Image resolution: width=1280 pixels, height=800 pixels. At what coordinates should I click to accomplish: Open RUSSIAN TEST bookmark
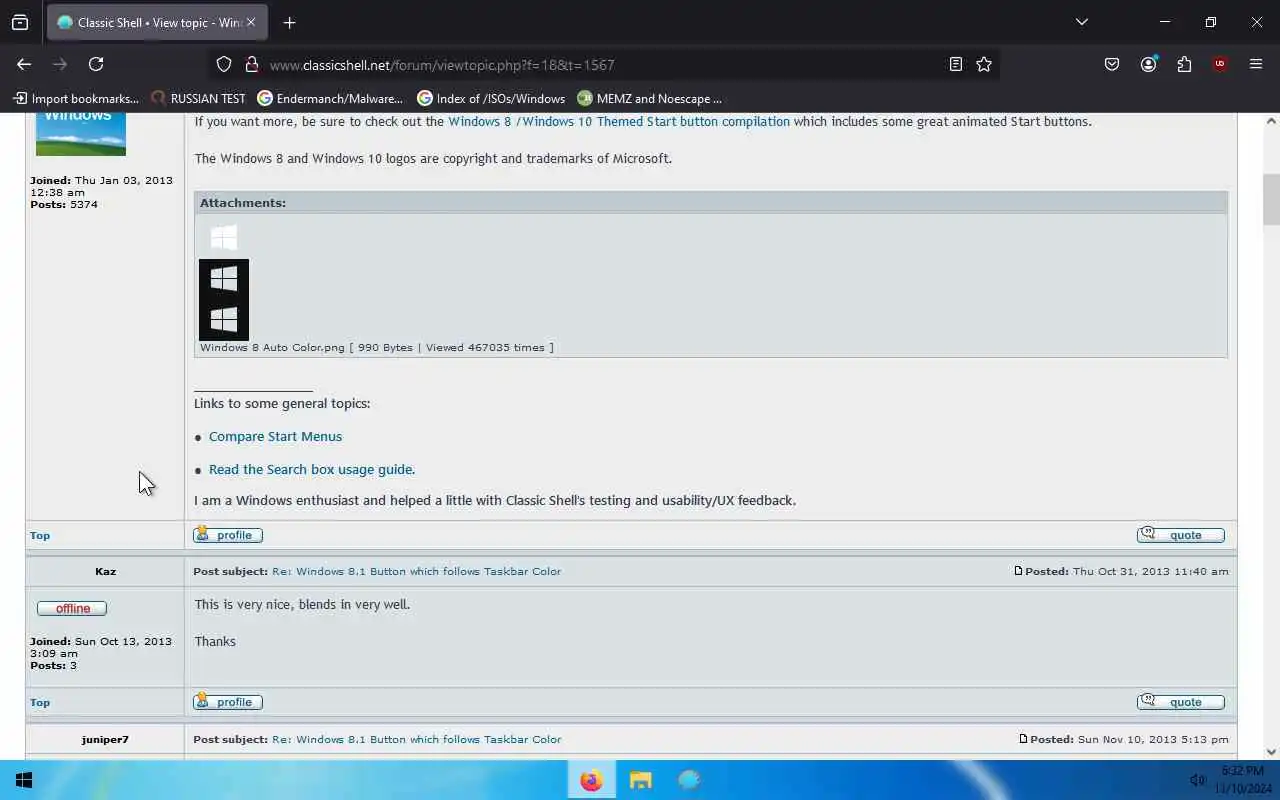(x=198, y=98)
